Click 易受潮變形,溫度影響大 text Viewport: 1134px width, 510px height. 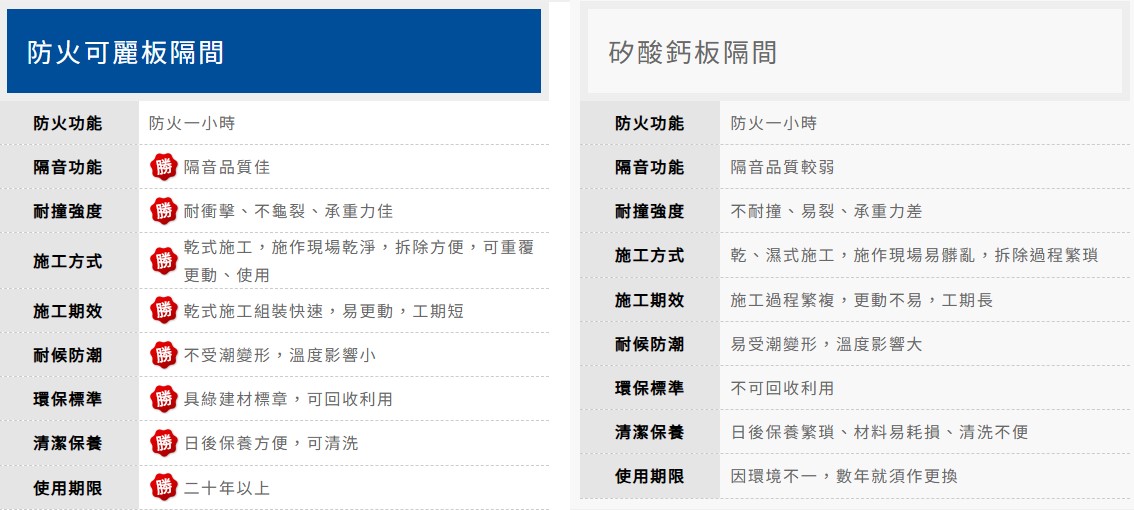[x=826, y=344]
